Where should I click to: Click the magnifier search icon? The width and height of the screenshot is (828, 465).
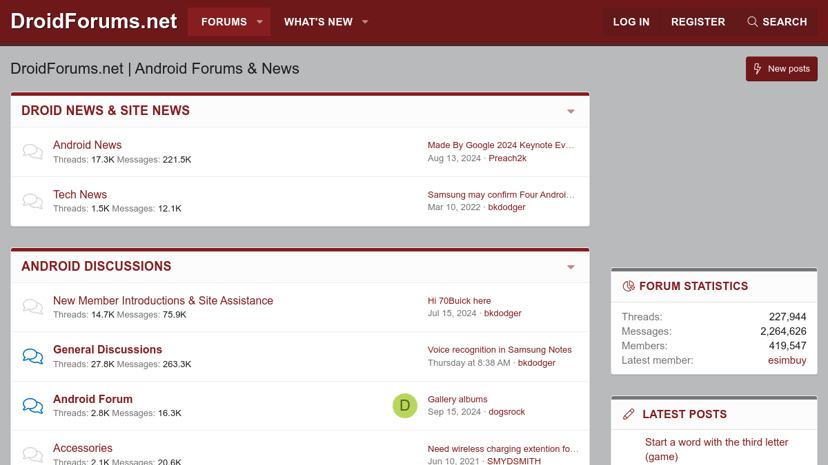click(x=752, y=22)
